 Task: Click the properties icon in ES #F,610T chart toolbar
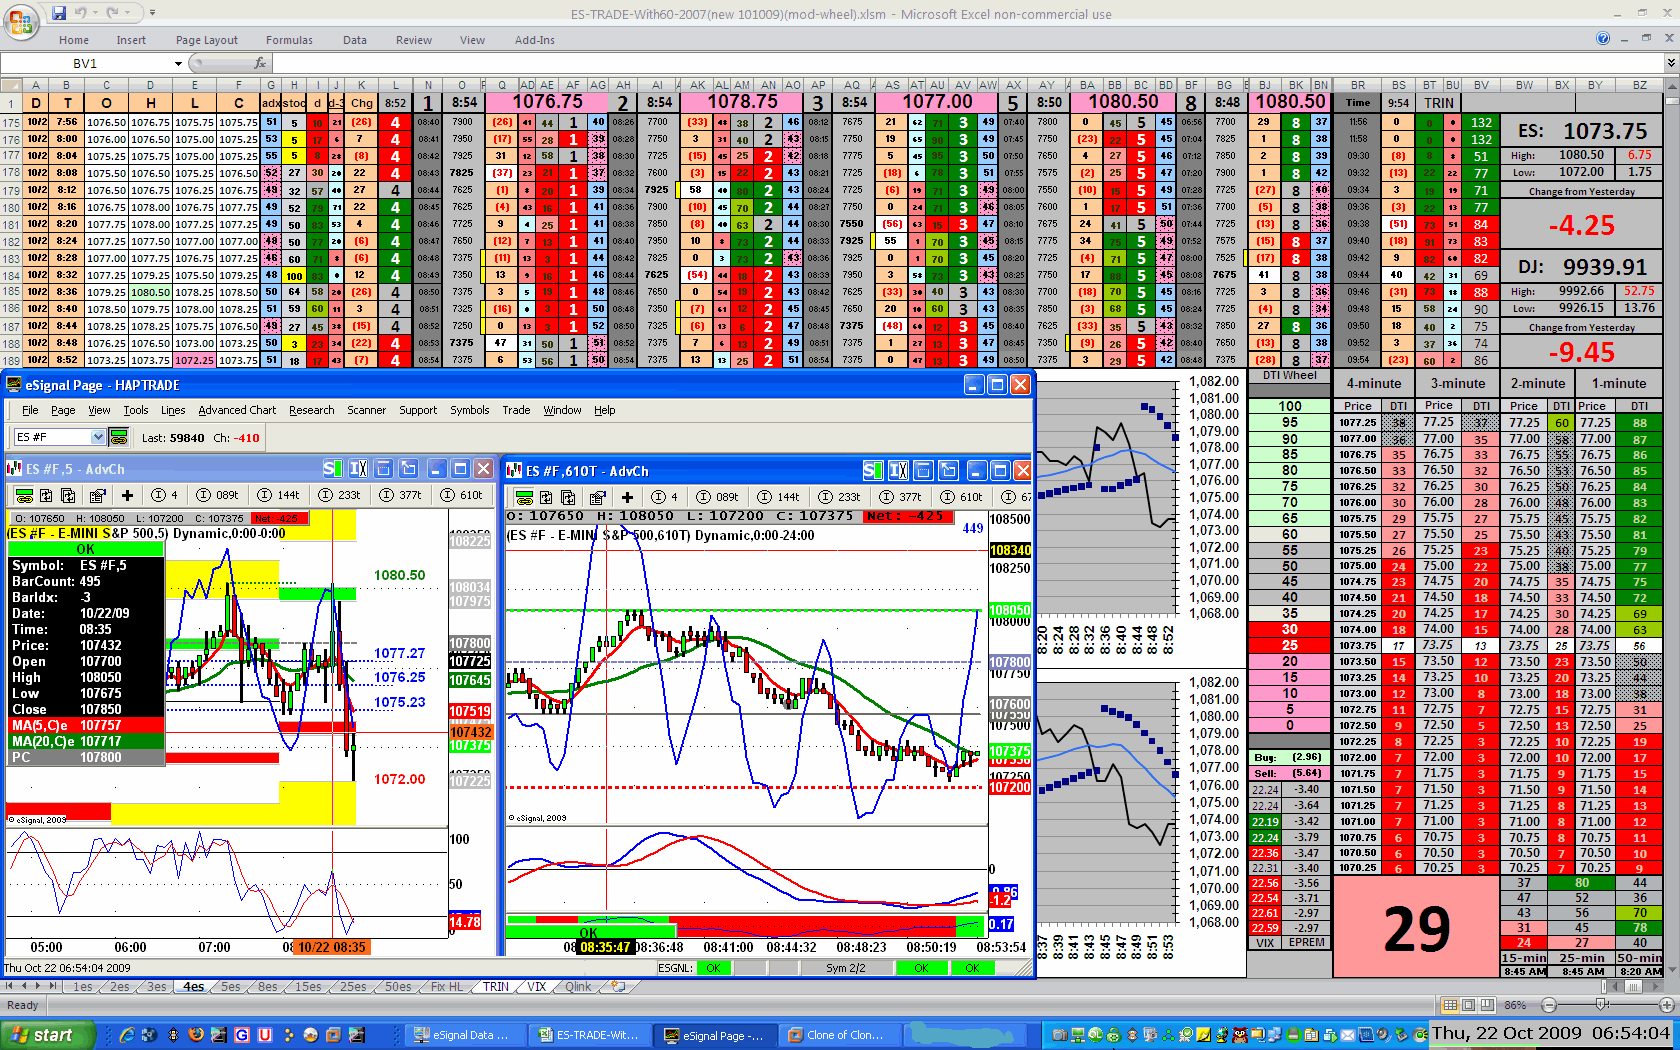(597, 497)
